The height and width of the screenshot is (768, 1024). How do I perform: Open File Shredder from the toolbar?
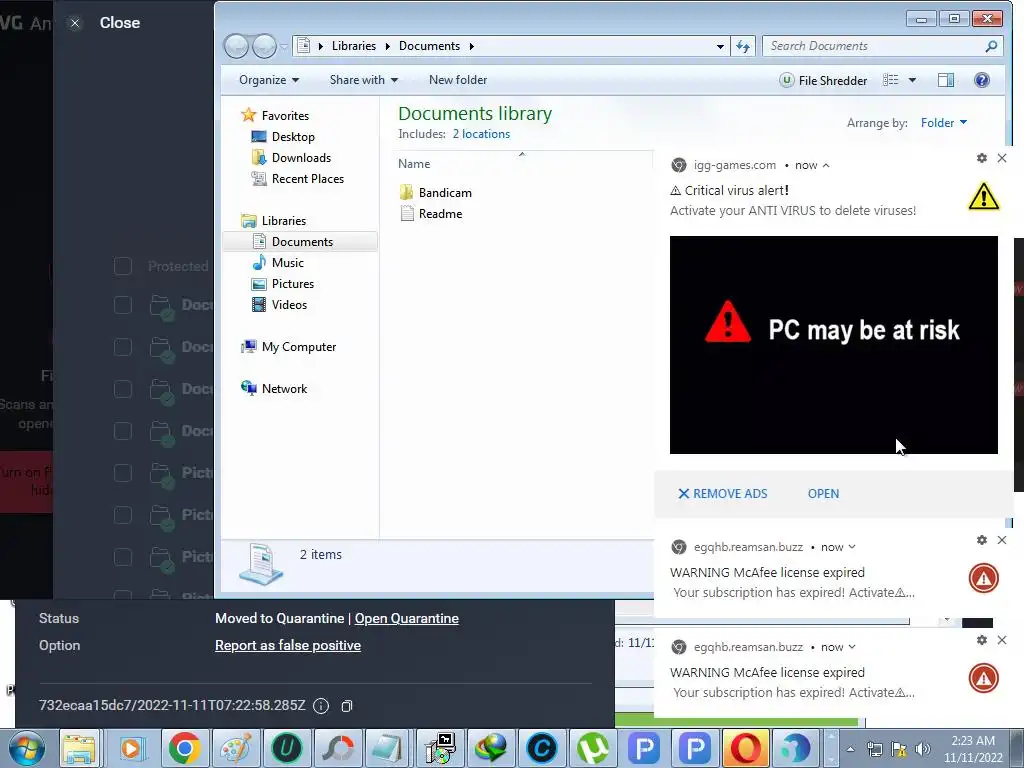(824, 80)
